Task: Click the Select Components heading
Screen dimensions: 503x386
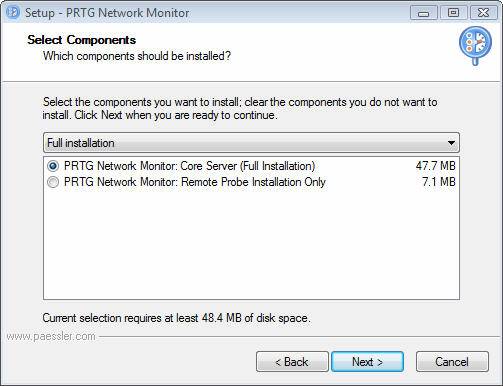Action: click(x=82, y=40)
